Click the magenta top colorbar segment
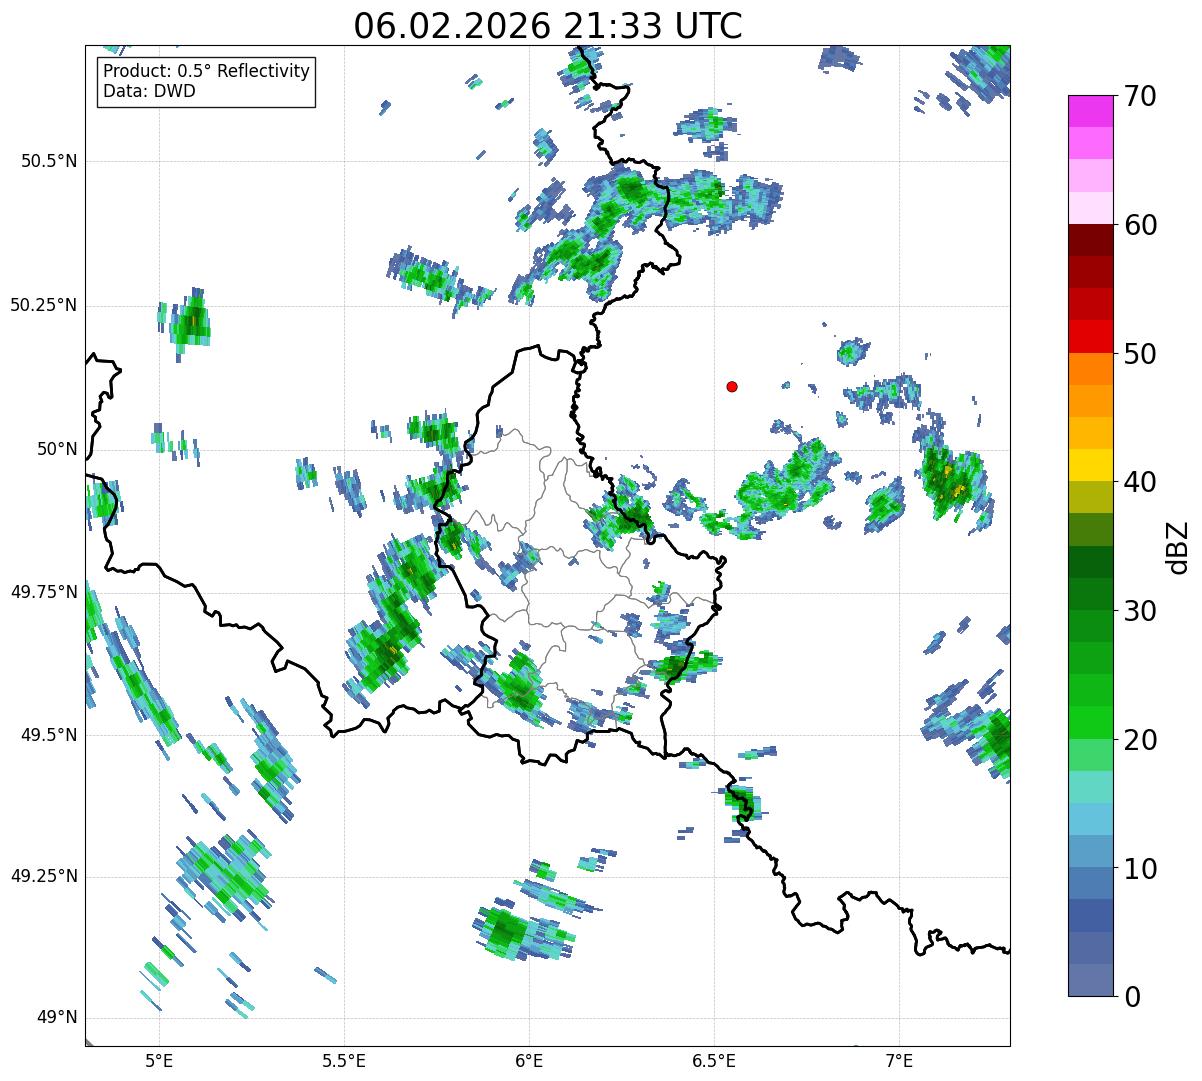Viewport: 1202px width, 1081px height. click(1091, 111)
